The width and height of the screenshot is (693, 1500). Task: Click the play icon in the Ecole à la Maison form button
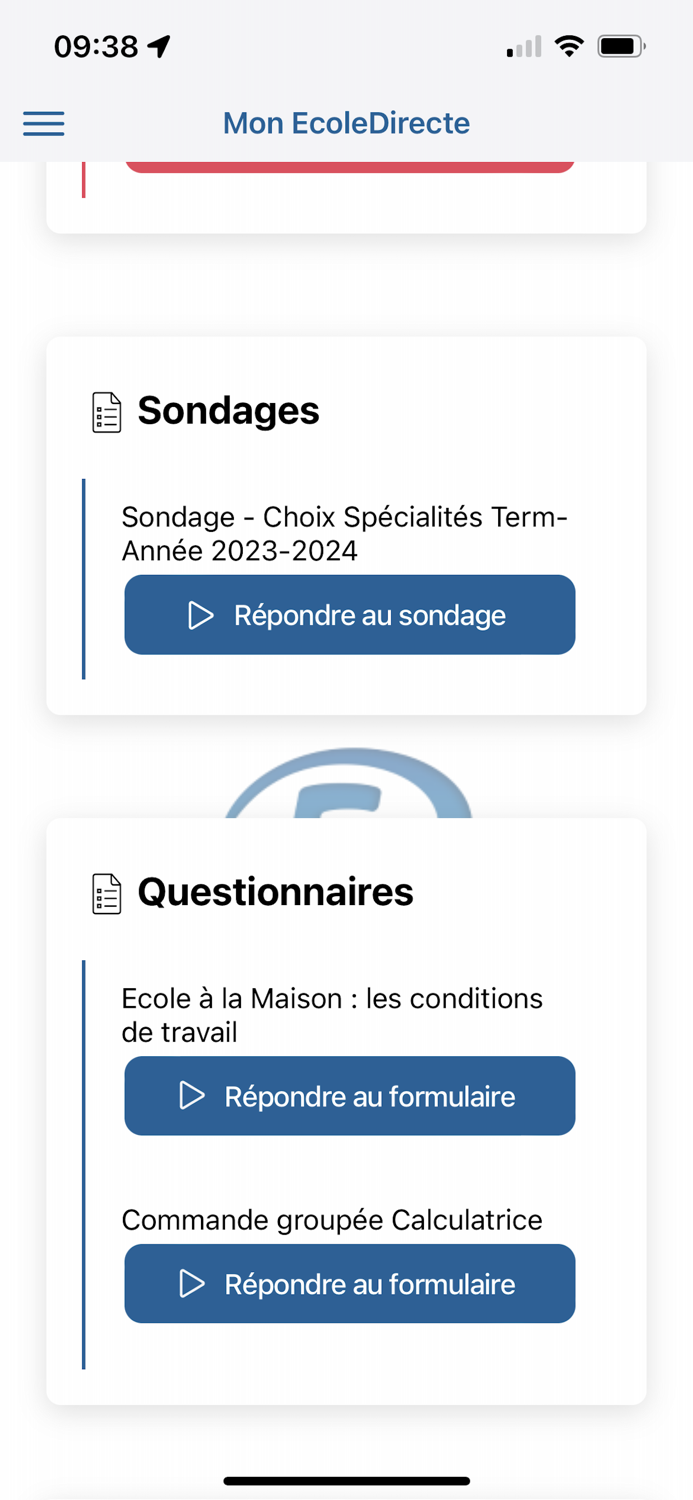[x=189, y=1096]
